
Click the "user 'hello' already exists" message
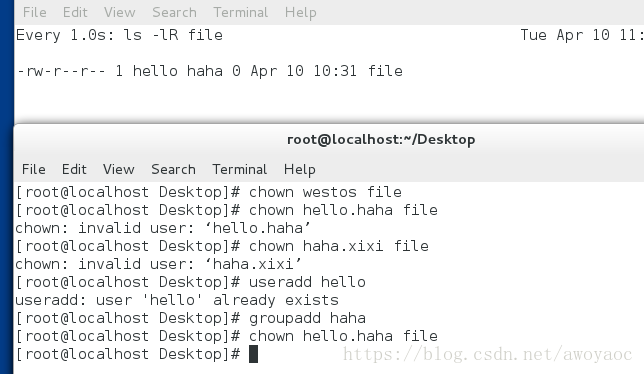coord(177,300)
